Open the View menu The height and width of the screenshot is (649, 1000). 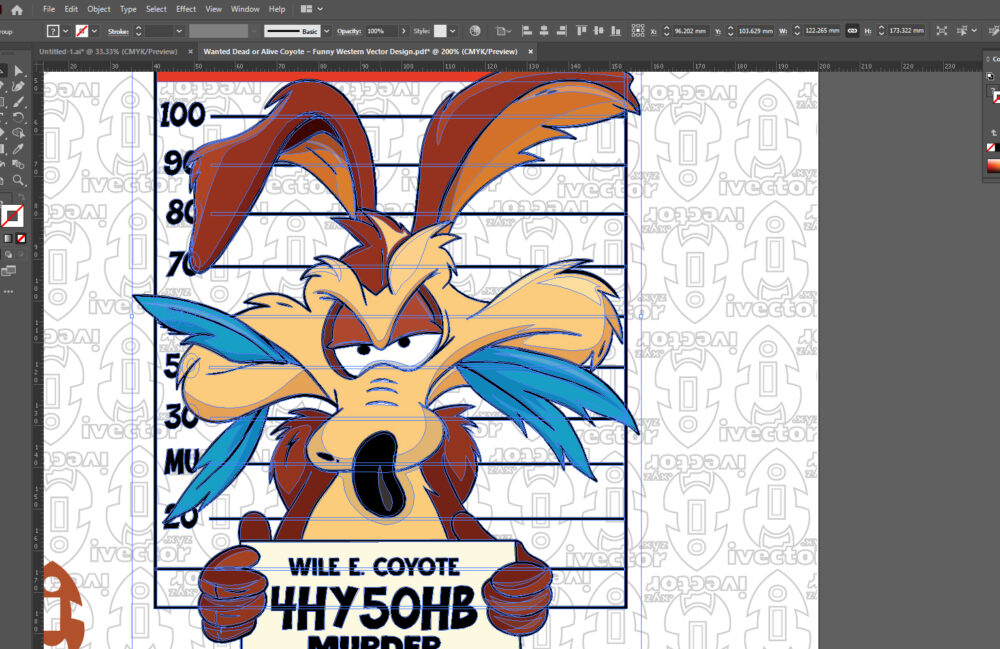pos(214,9)
